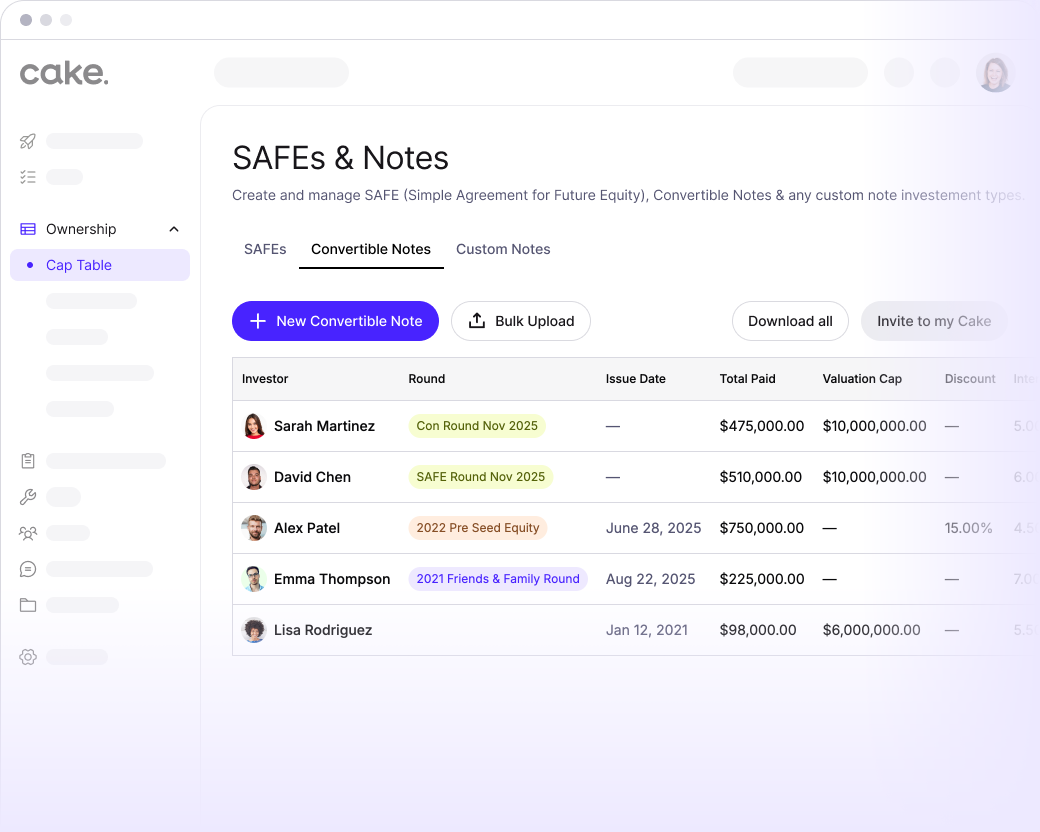Image resolution: width=1040 pixels, height=832 pixels.
Task: Open the settings gear at sidebar bottom
Action: (x=27, y=657)
